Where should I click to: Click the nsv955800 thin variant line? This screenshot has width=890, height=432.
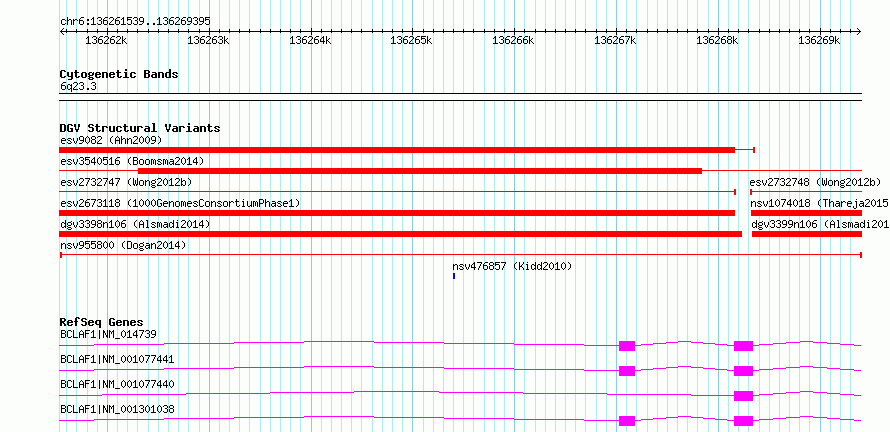tap(460, 255)
